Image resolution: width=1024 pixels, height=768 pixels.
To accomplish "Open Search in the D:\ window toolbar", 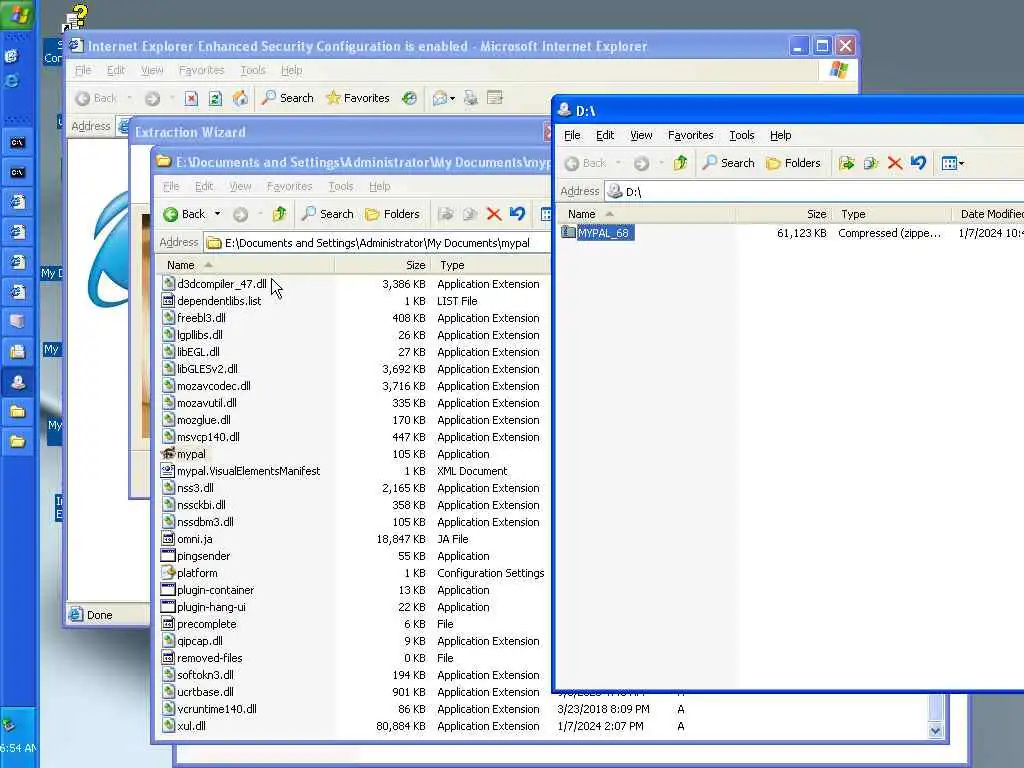I will tap(728, 163).
